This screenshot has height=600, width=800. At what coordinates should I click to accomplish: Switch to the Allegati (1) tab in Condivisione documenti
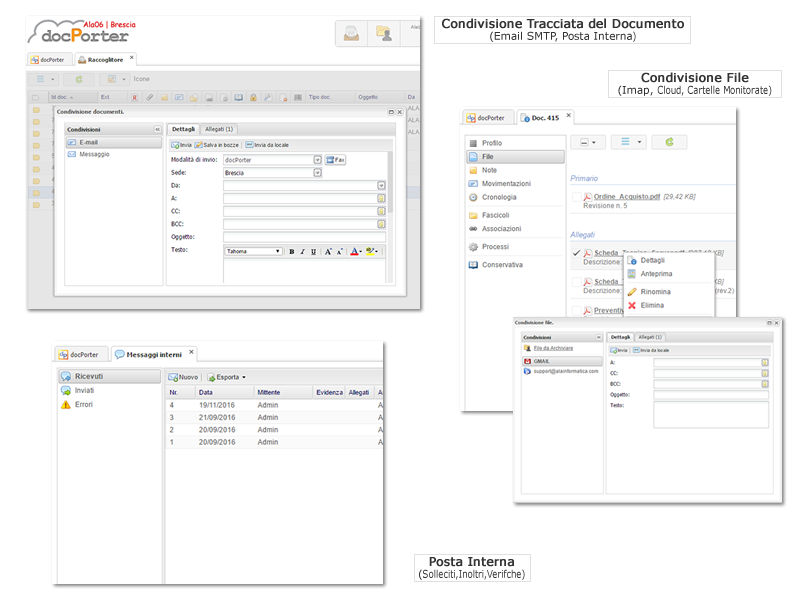click(x=219, y=130)
